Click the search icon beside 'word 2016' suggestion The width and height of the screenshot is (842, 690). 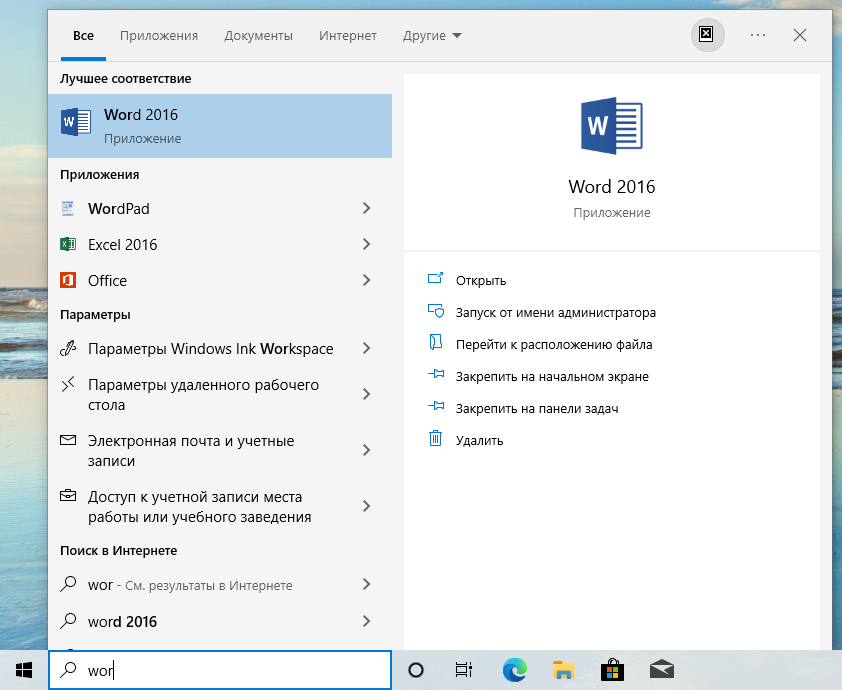(68, 621)
